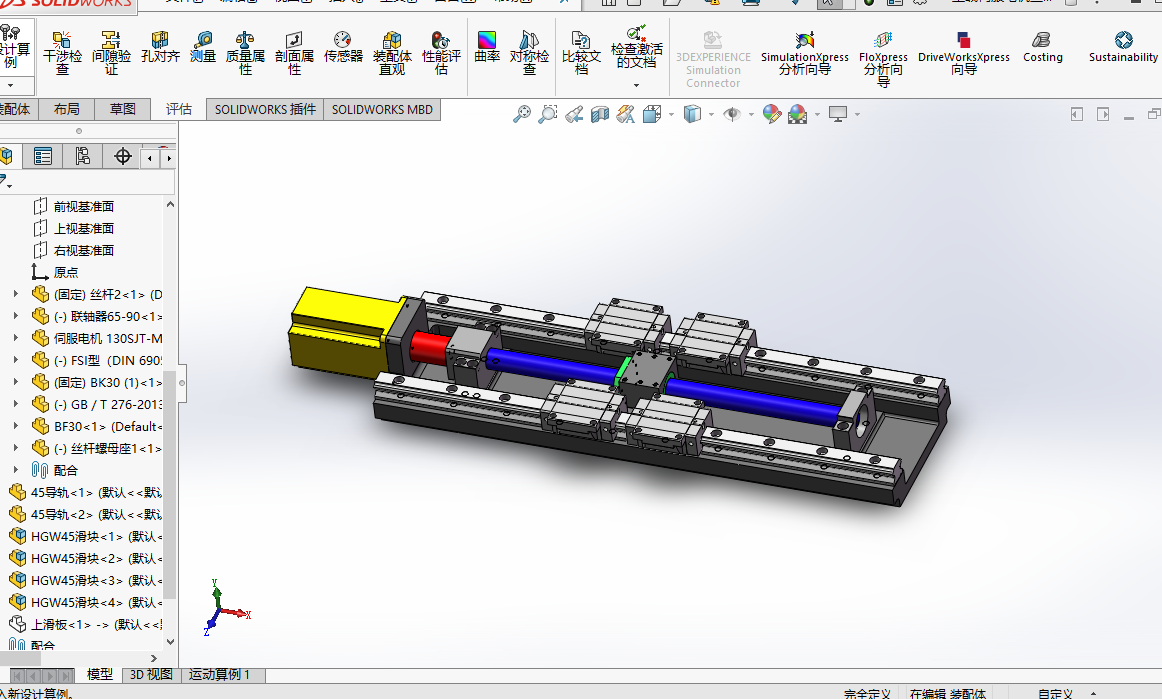
Task: Expand the 丝杆螺母座1<1> component
Action: click(16, 448)
